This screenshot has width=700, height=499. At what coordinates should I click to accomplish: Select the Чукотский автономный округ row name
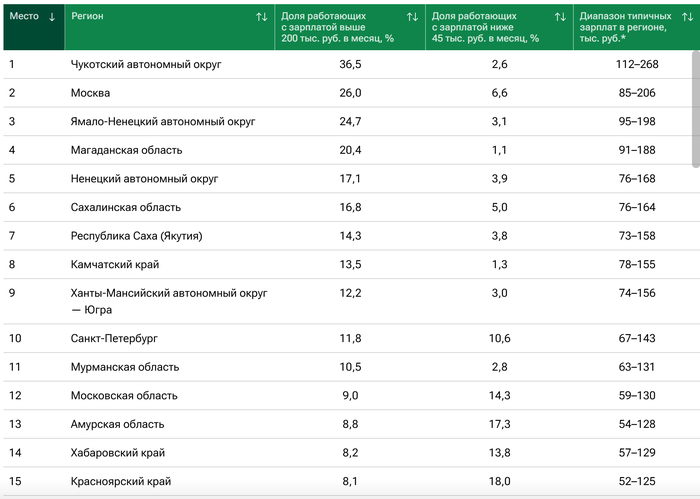coord(146,64)
